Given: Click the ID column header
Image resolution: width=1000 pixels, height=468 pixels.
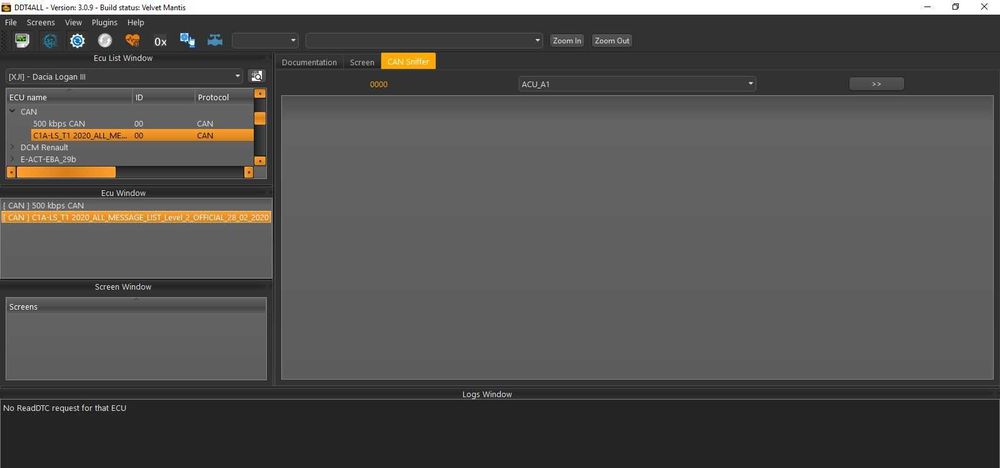Looking at the screenshot, I should [164, 97].
